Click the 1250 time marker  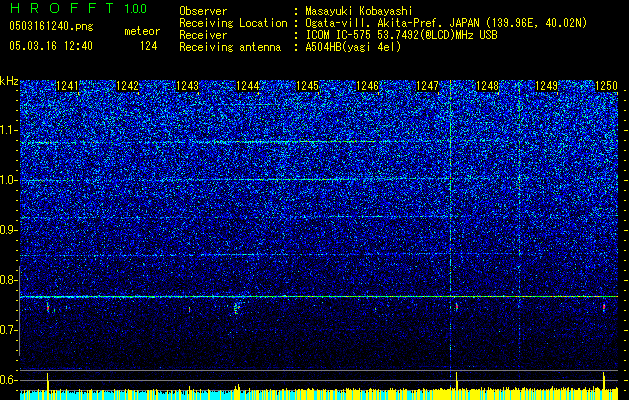606,86
